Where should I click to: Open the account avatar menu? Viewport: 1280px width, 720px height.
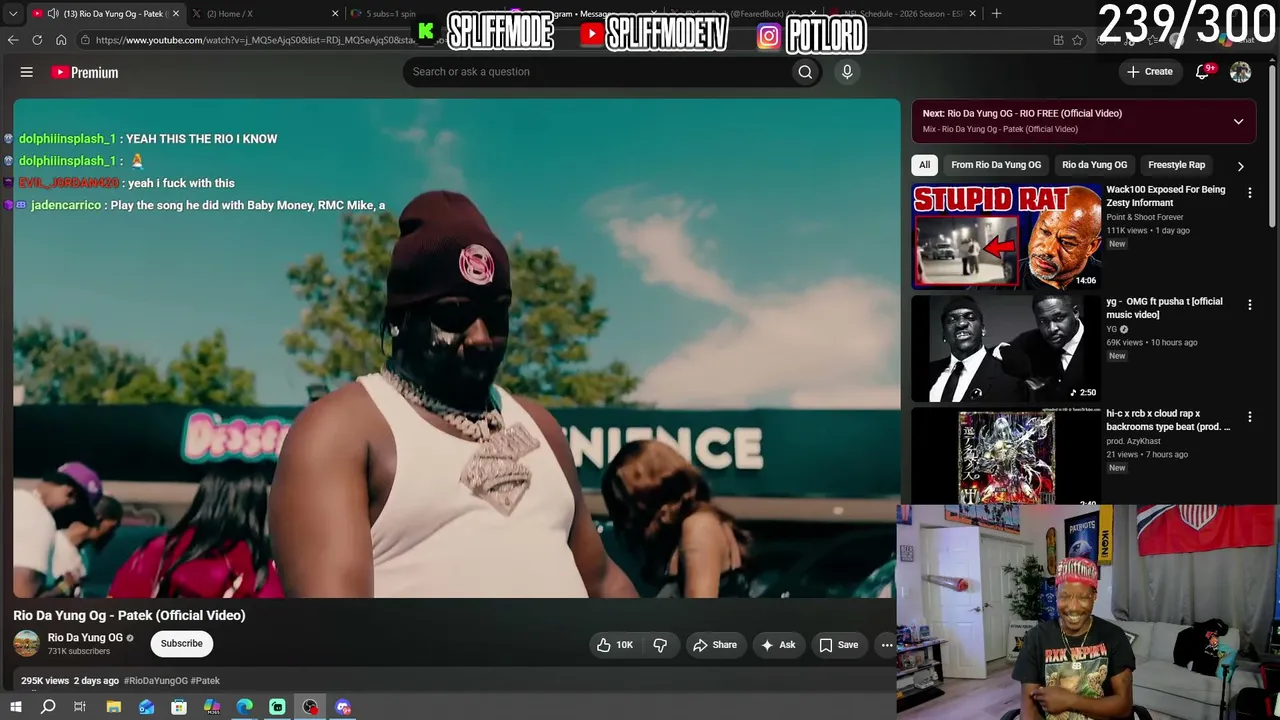1240,72
